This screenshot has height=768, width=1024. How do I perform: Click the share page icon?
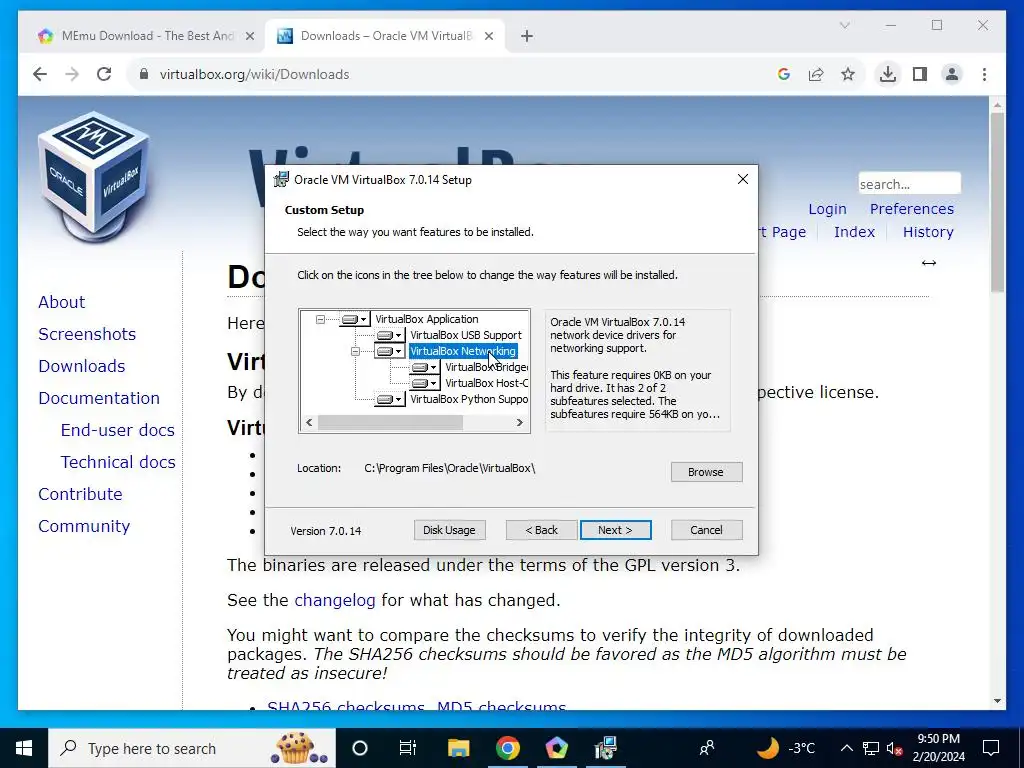816,74
